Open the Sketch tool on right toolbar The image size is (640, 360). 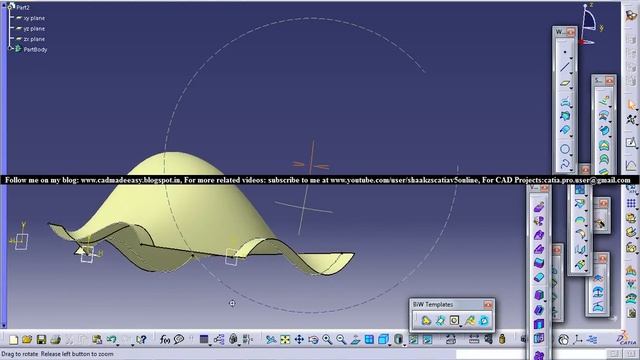[631, 142]
